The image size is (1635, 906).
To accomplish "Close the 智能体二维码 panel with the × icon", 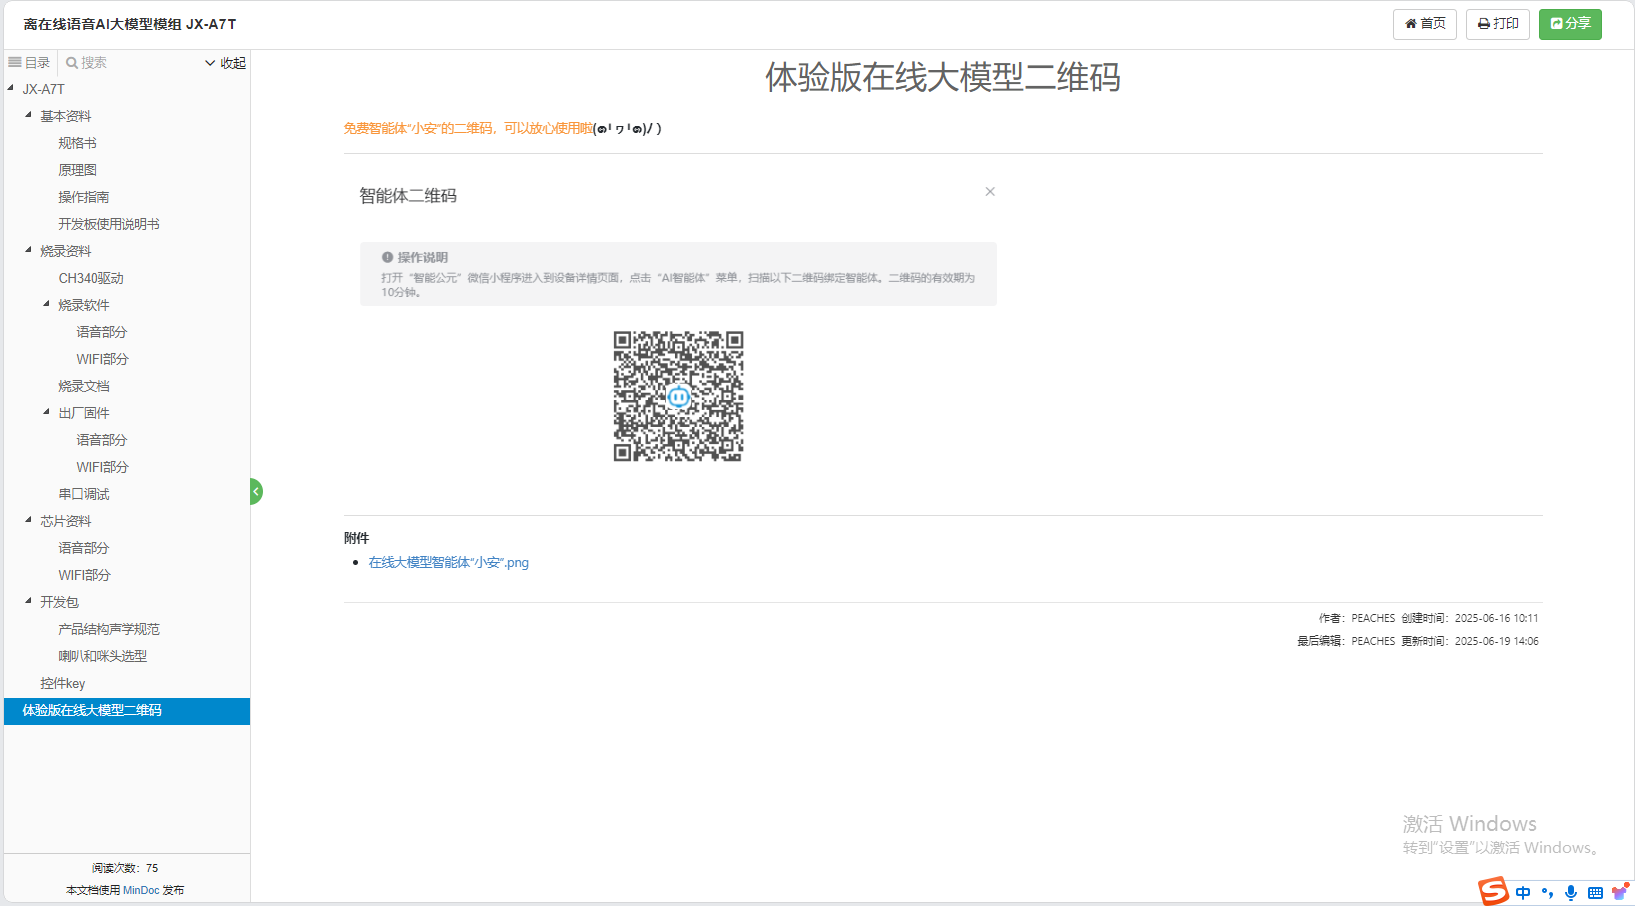I will pyautogui.click(x=990, y=191).
